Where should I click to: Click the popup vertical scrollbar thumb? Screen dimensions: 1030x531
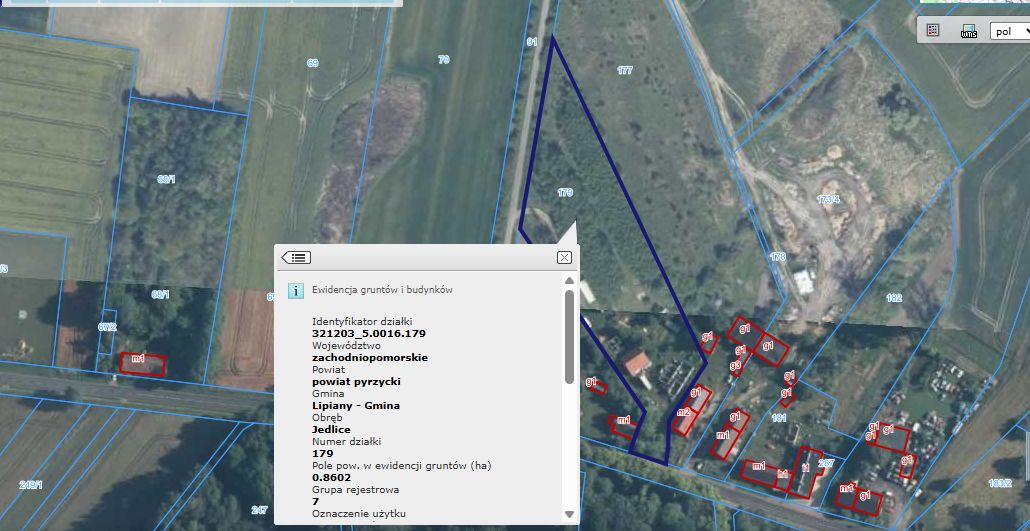[x=570, y=336]
